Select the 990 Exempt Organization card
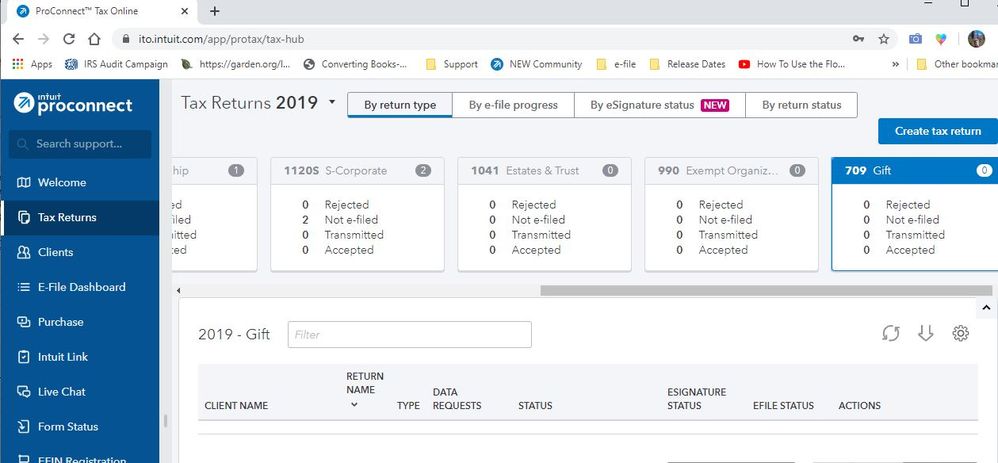This screenshot has width=998, height=463. [x=731, y=215]
